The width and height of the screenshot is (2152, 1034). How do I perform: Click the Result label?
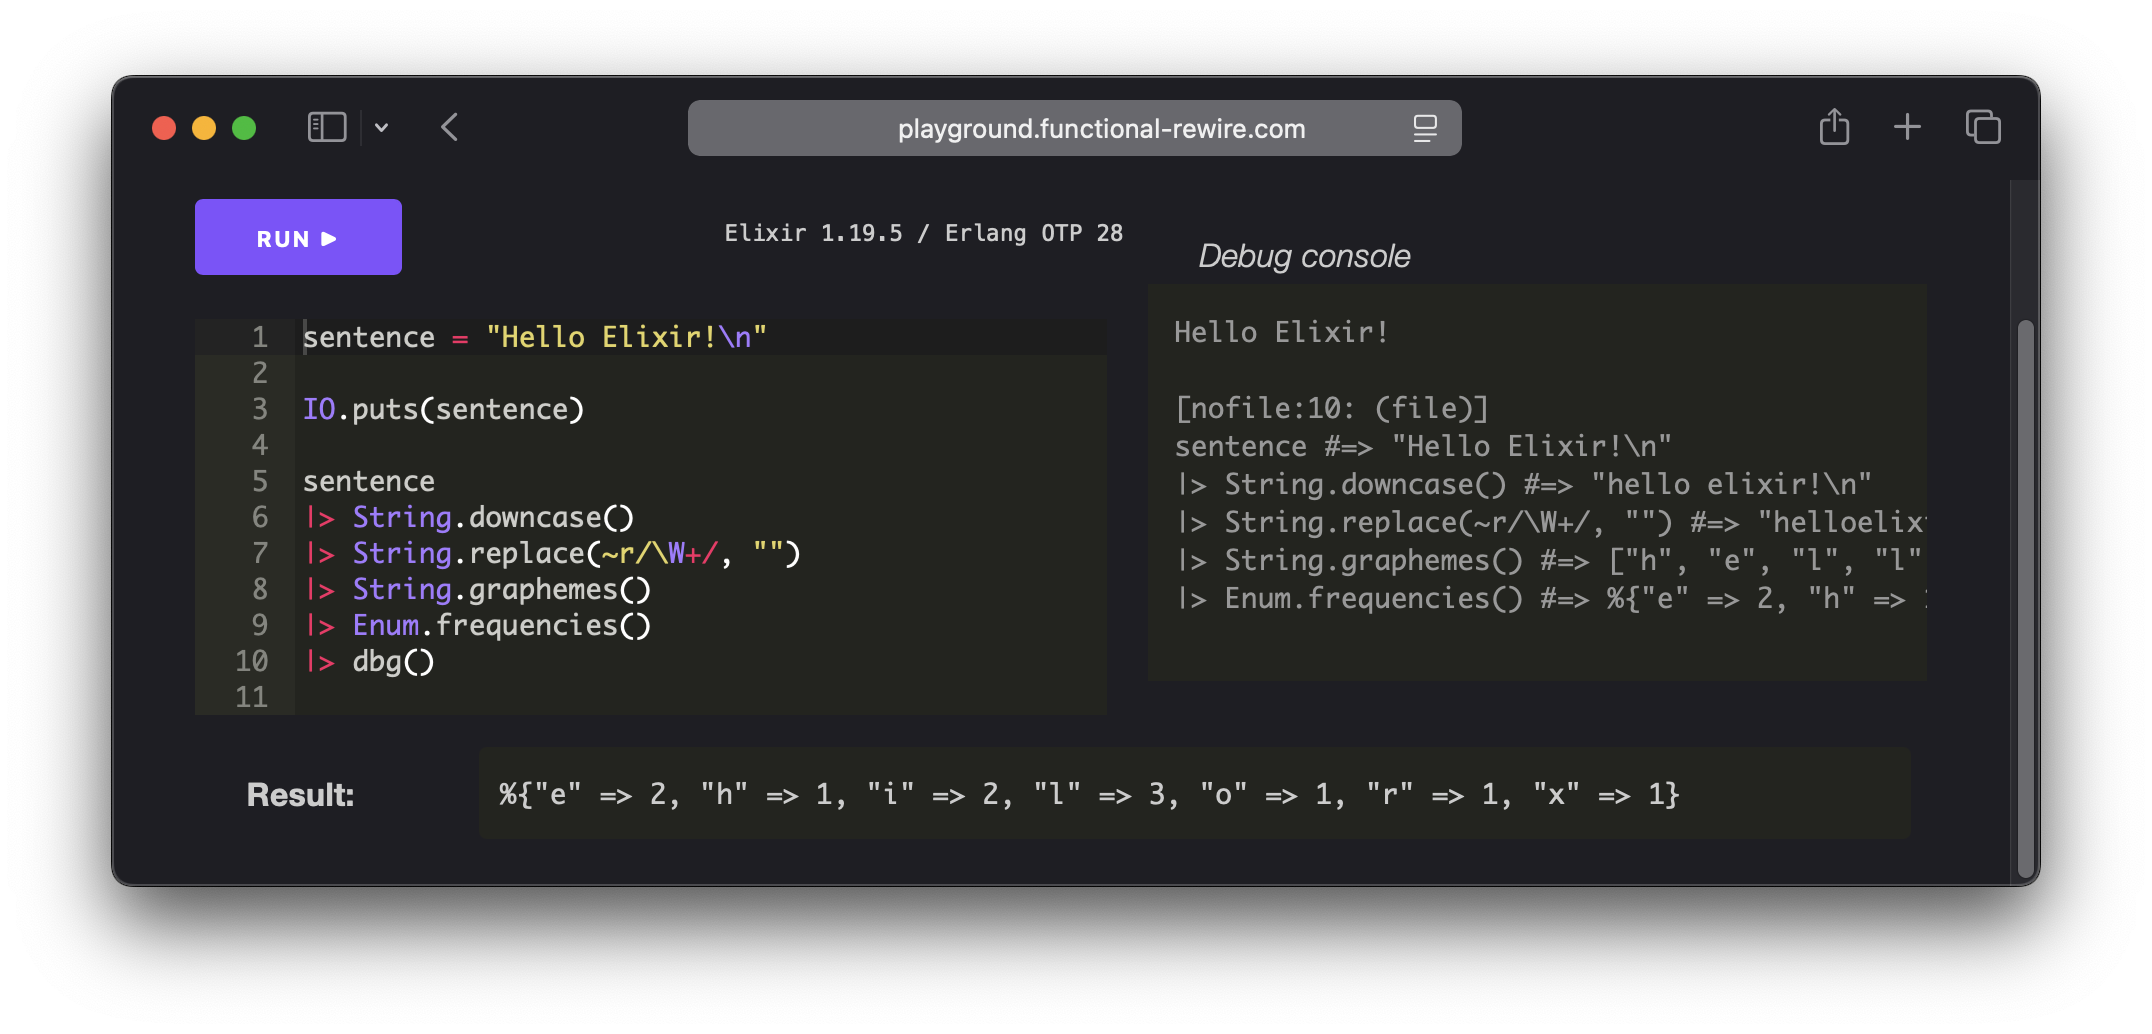tap(300, 794)
